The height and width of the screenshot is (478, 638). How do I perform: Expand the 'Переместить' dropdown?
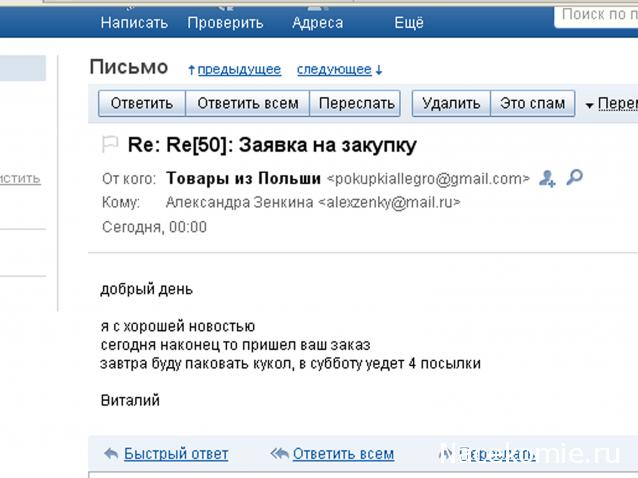[x=610, y=103]
